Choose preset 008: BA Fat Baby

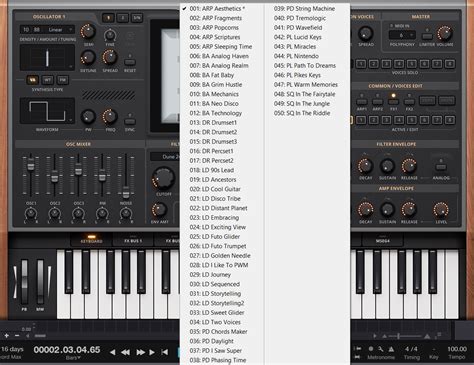tap(212, 75)
